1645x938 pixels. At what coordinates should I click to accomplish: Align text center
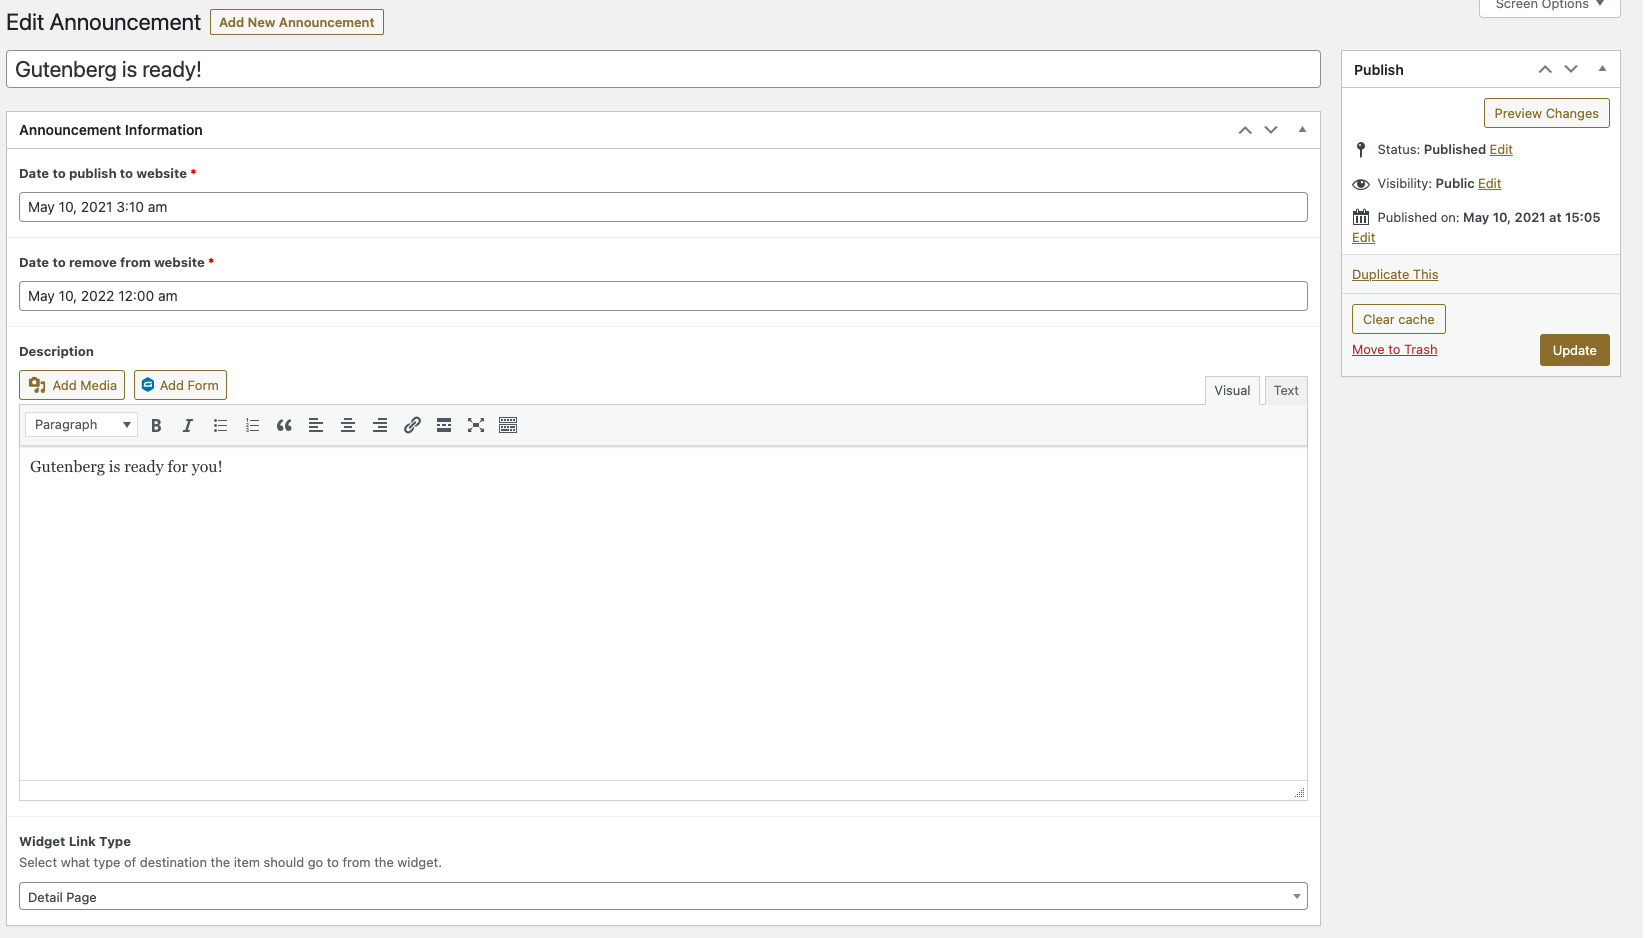coord(348,425)
